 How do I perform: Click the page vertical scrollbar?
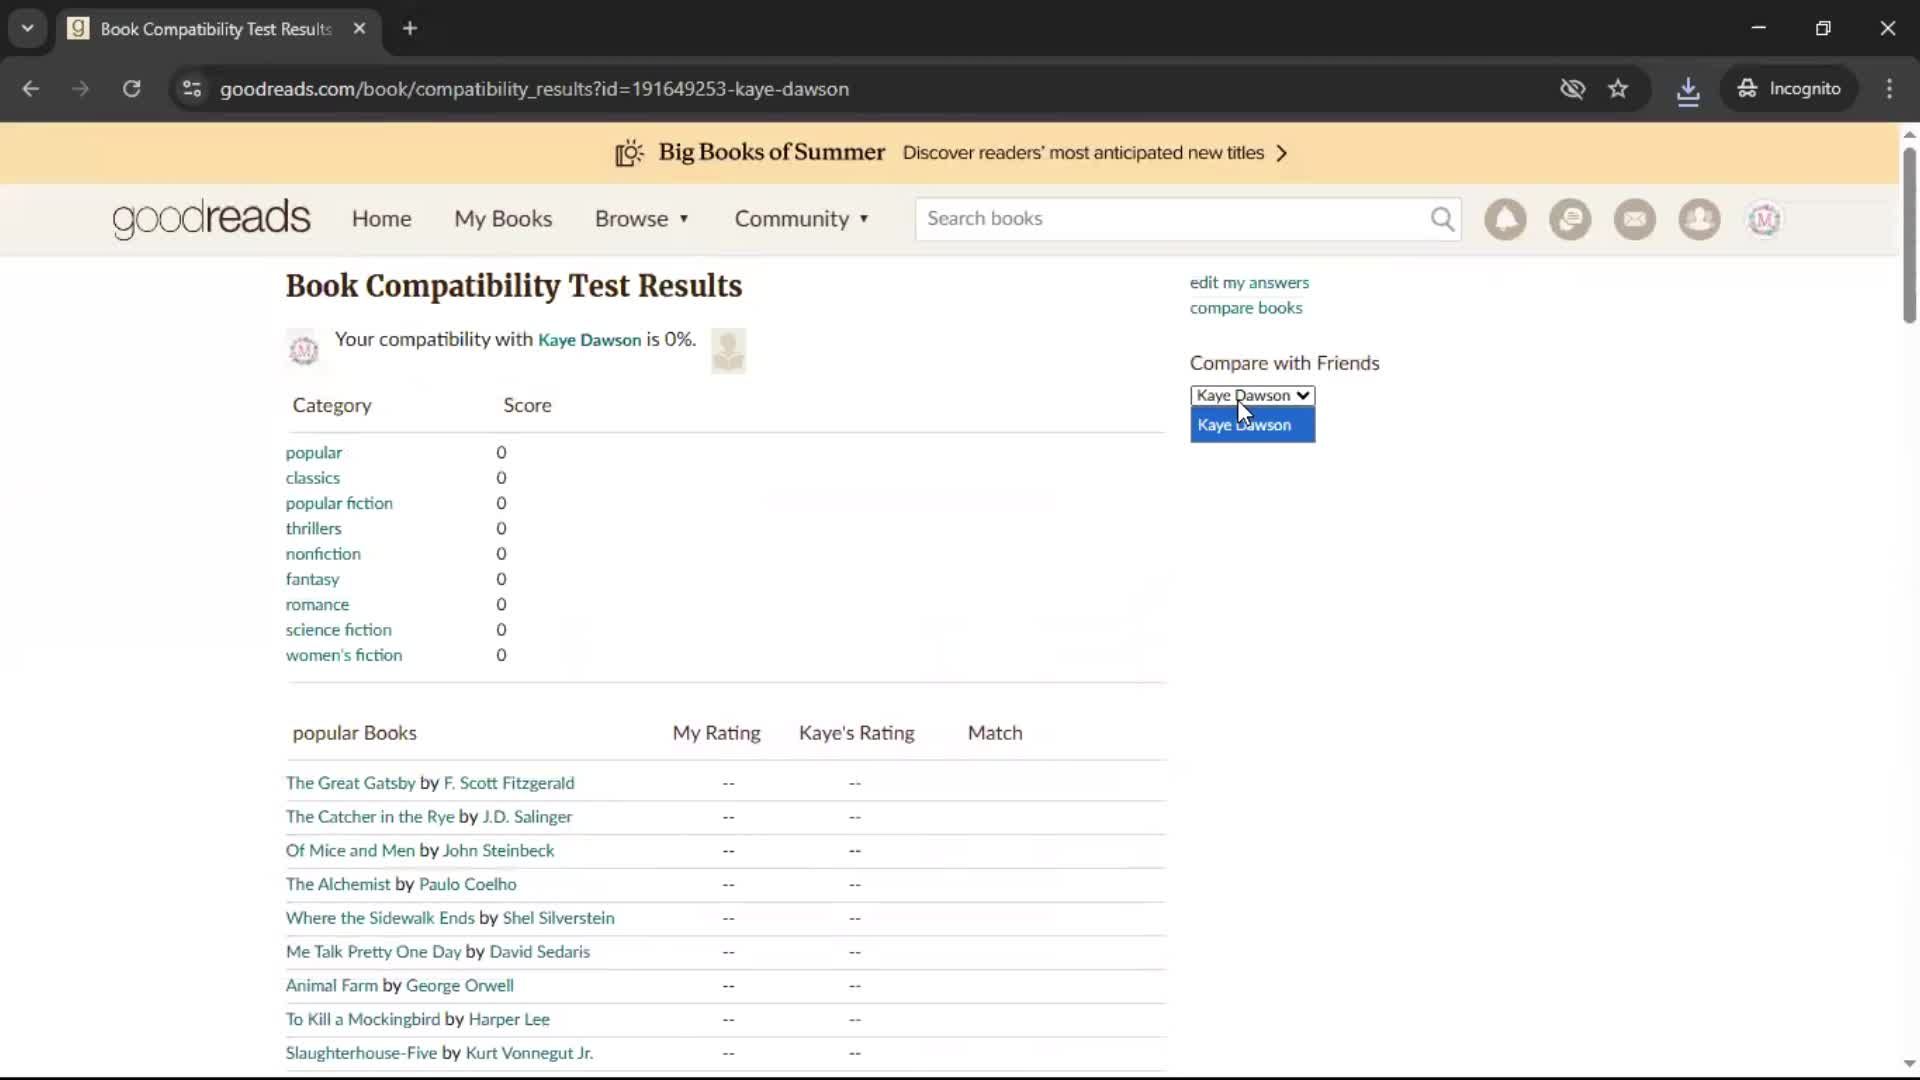1909,236
